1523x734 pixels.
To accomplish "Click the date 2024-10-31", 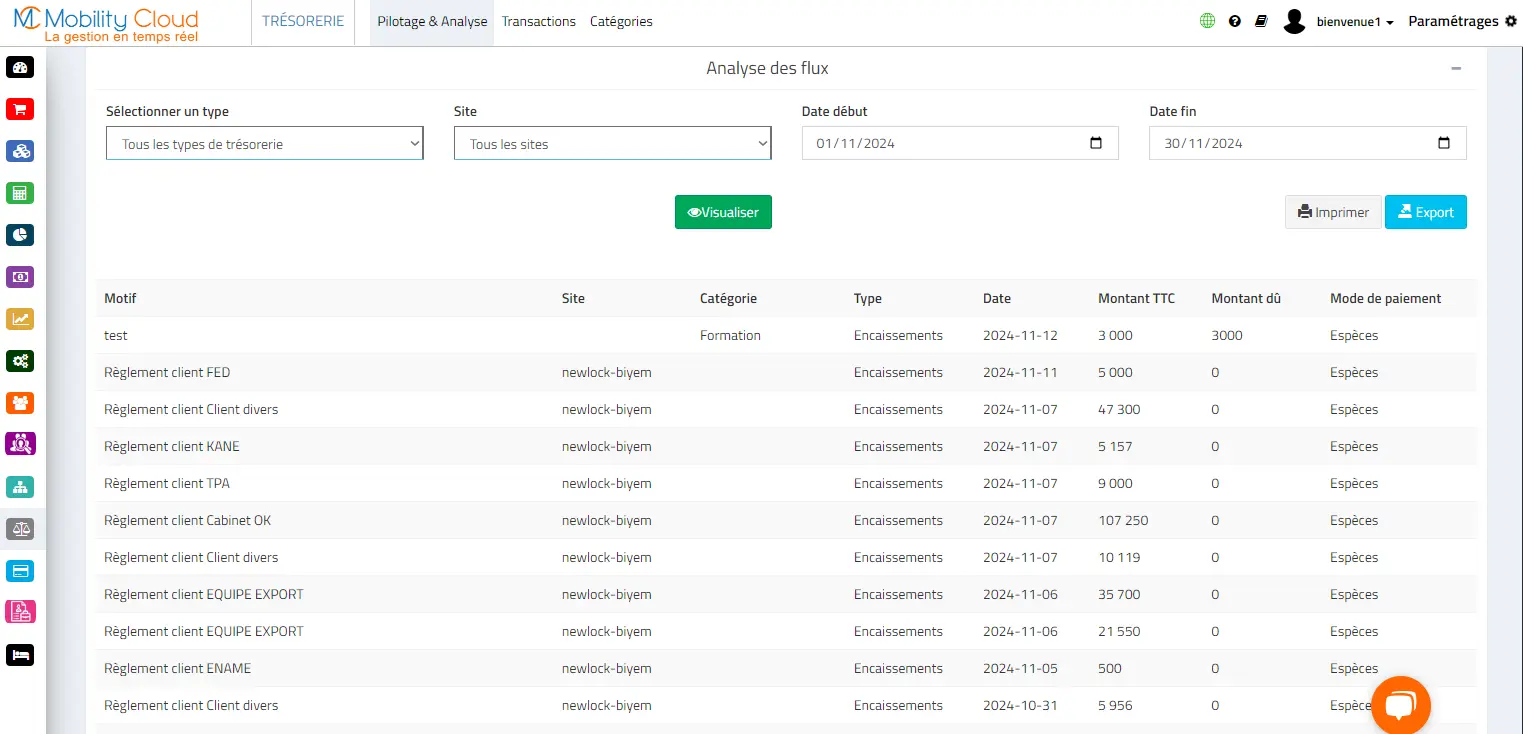I will point(1020,705).
